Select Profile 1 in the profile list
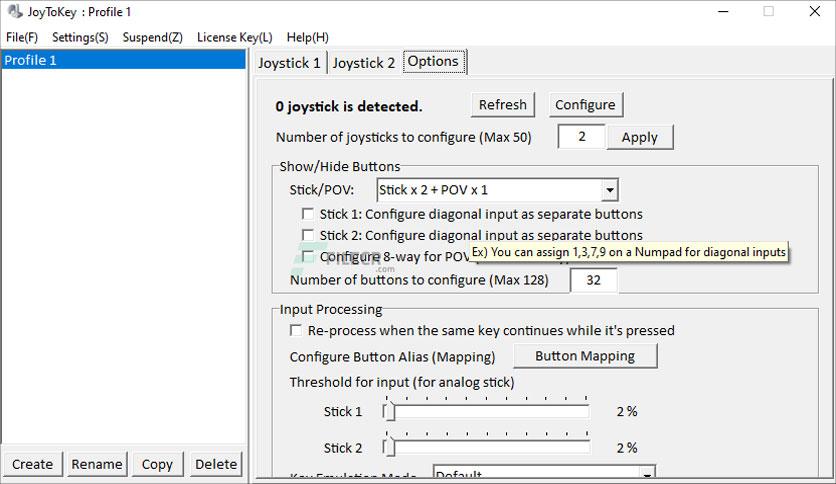Image resolution: width=836 pixels, height=484 pixels. [x=123, y=60]
